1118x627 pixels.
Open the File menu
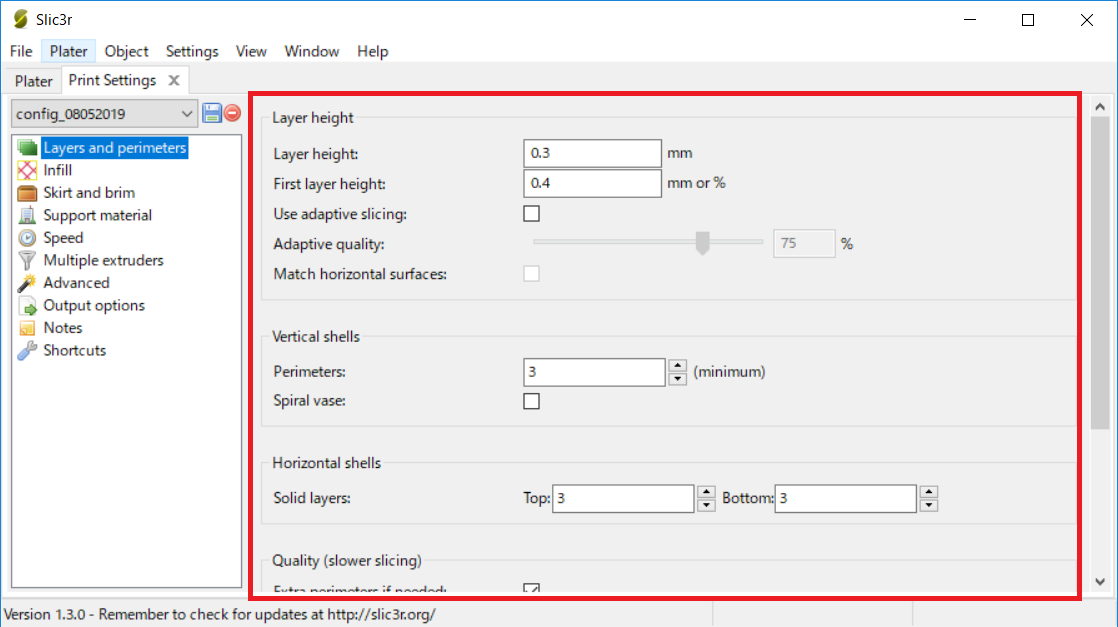[x=21, y=51]
